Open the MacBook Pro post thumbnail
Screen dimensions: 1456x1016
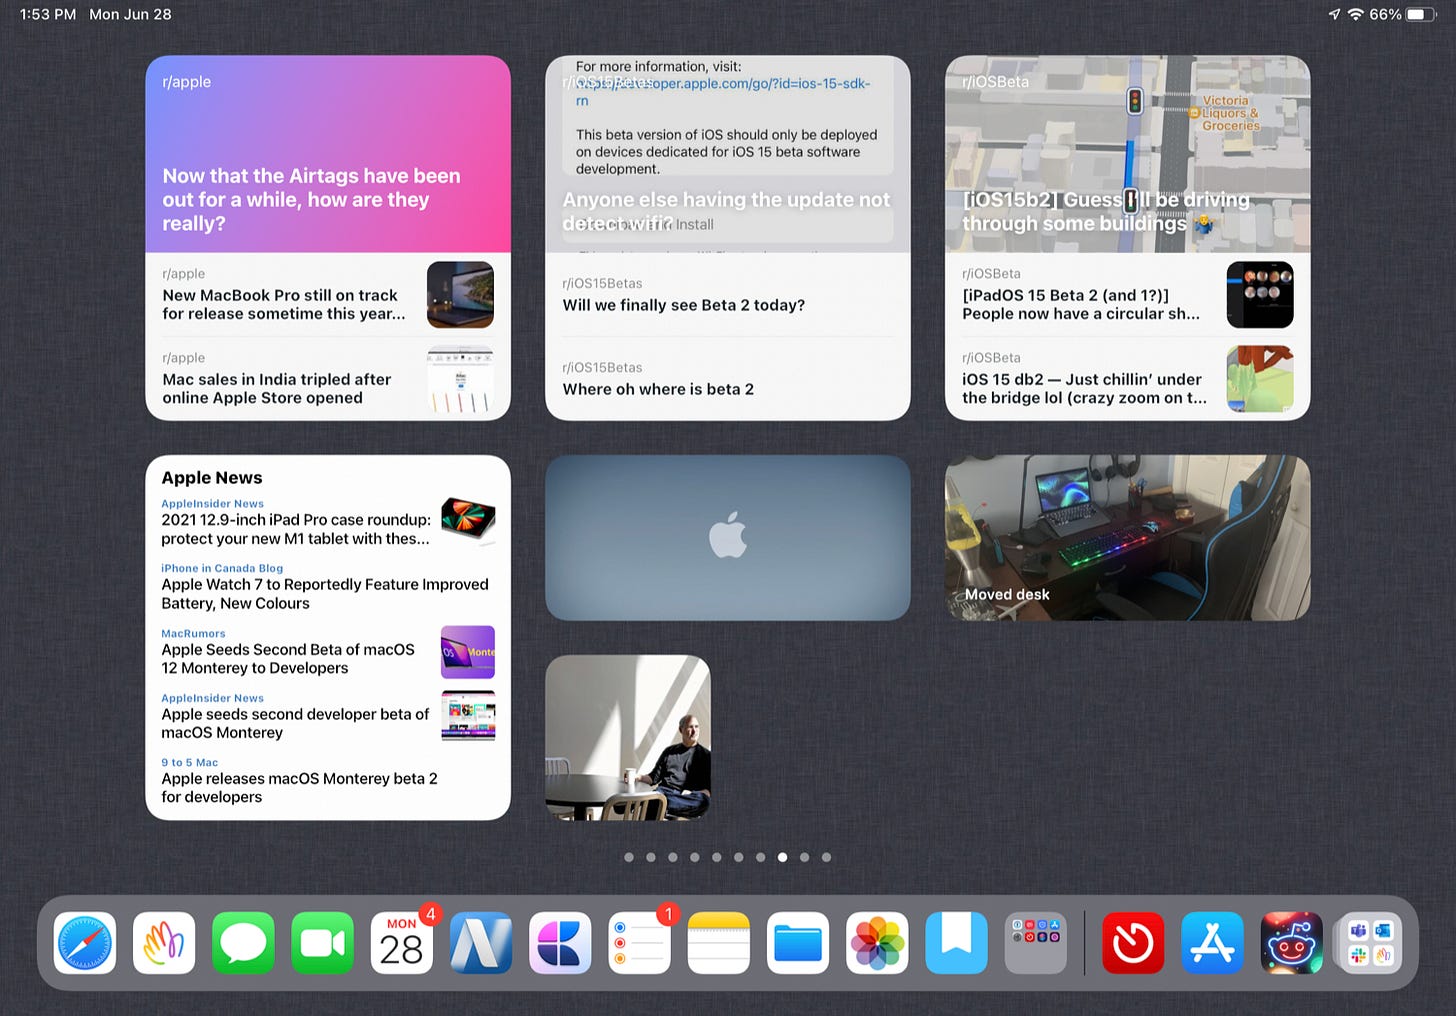(x=460, y=295)
